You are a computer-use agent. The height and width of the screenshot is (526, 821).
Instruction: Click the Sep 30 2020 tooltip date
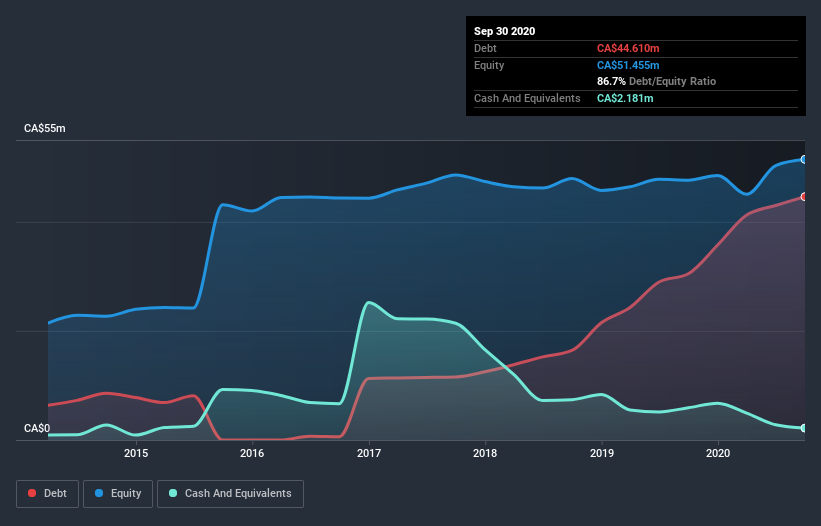click(504, 31)
